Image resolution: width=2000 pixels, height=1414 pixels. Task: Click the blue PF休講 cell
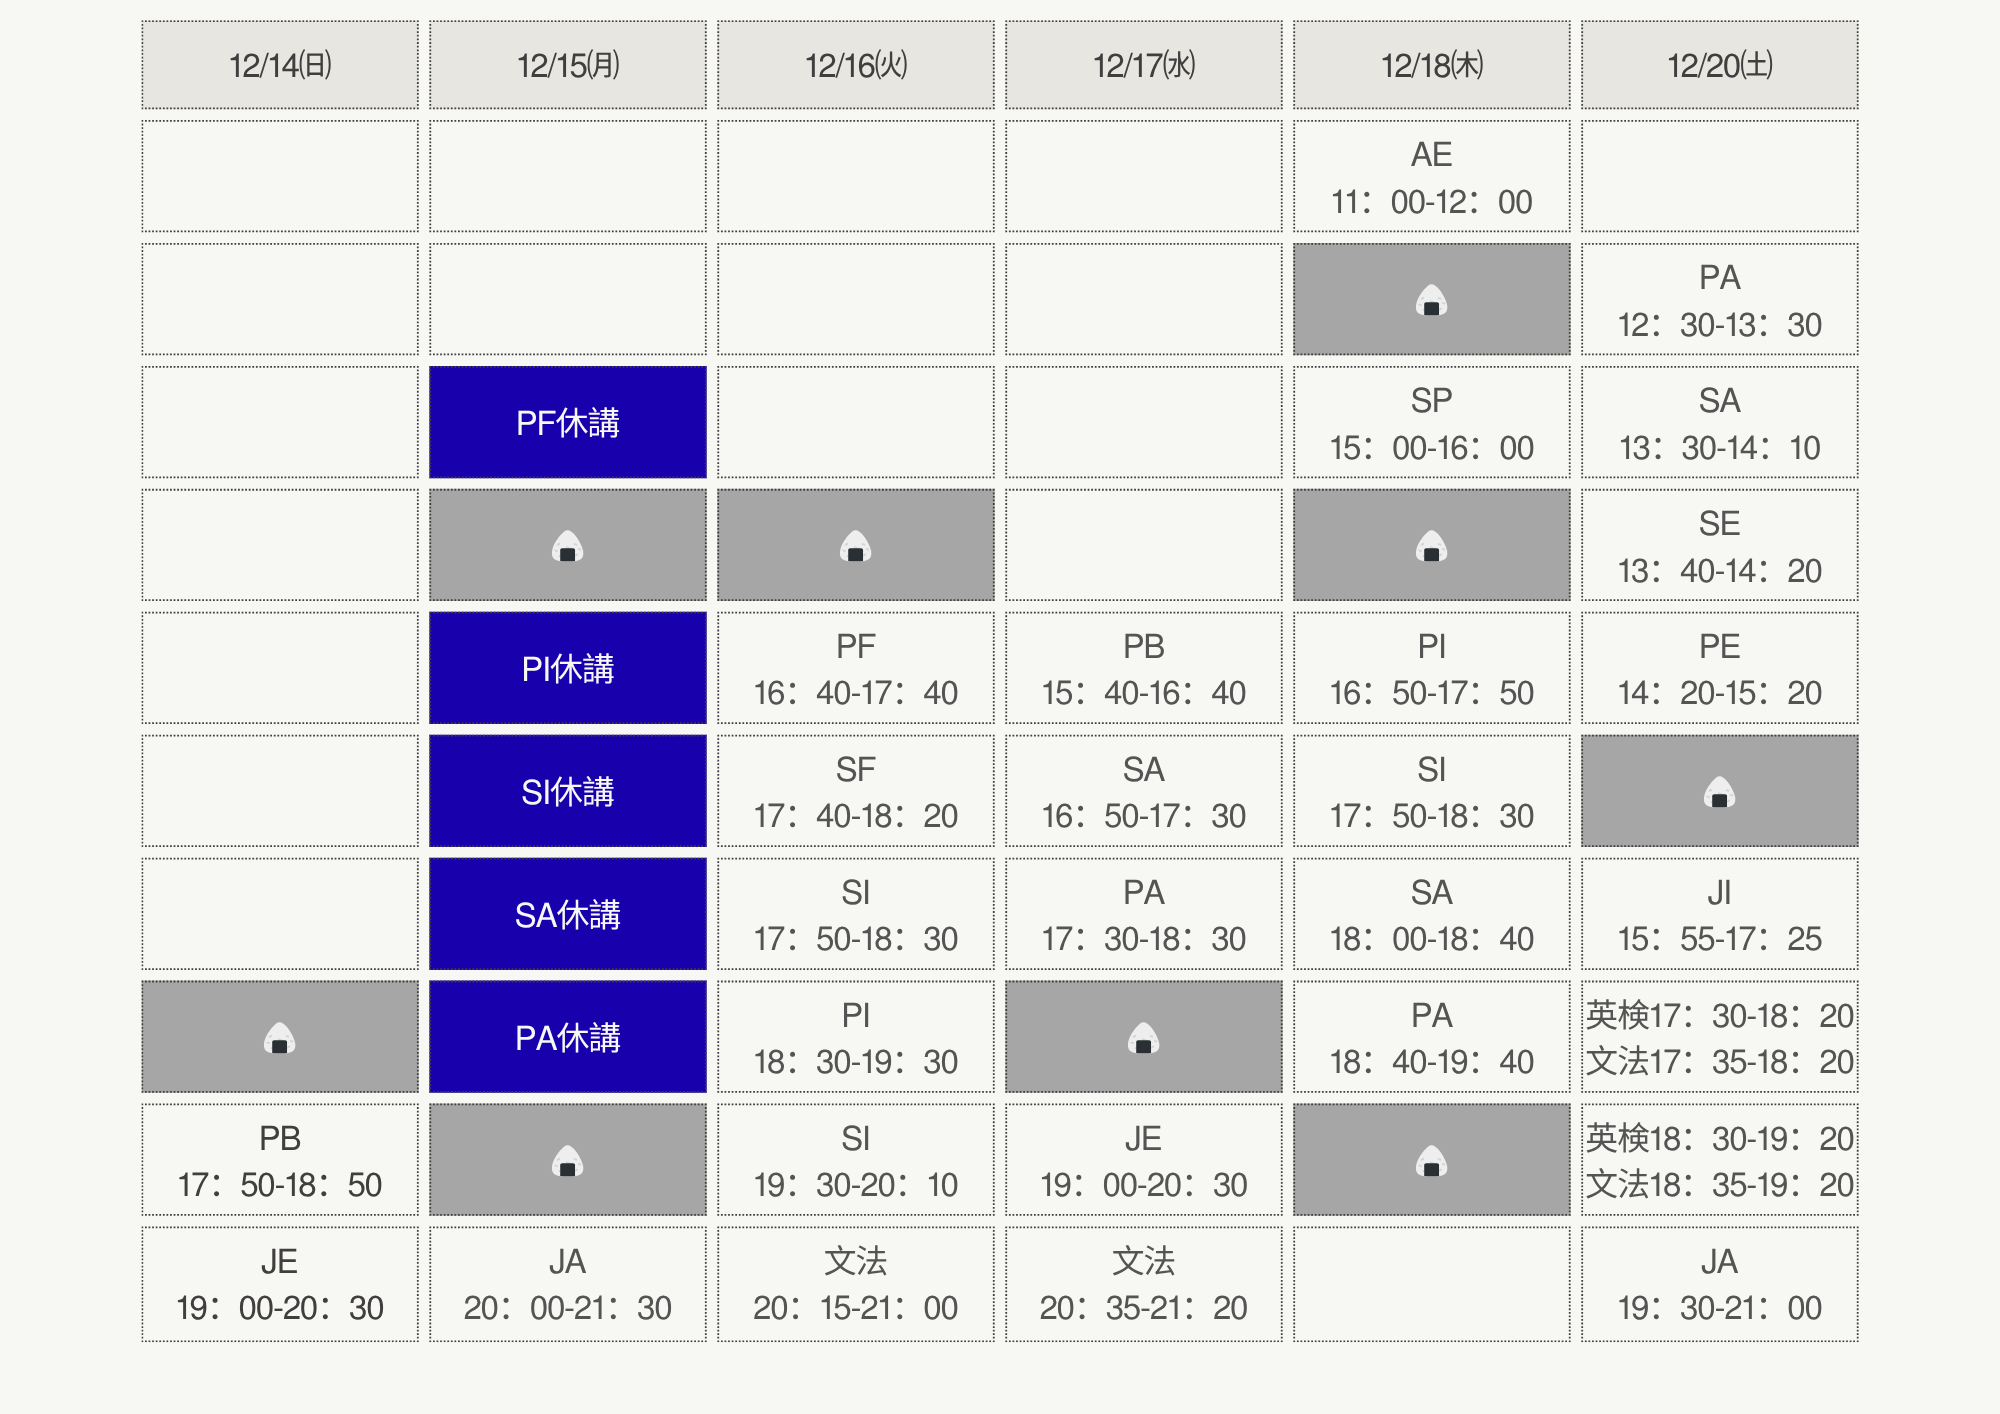[567, 422]
